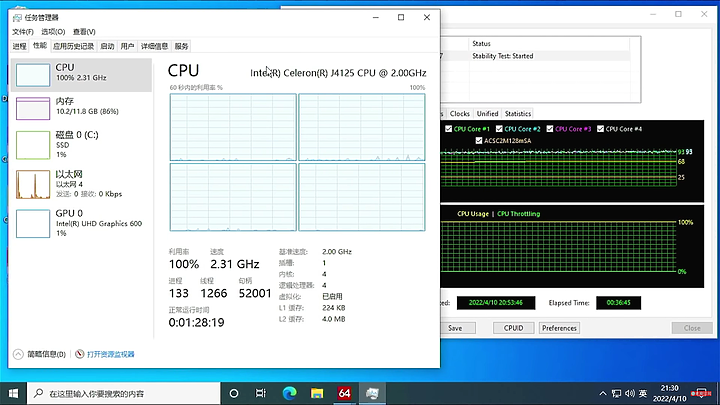
Task: Open the Unified tab in AIDA64 window
Action: (x=487, y=113)
